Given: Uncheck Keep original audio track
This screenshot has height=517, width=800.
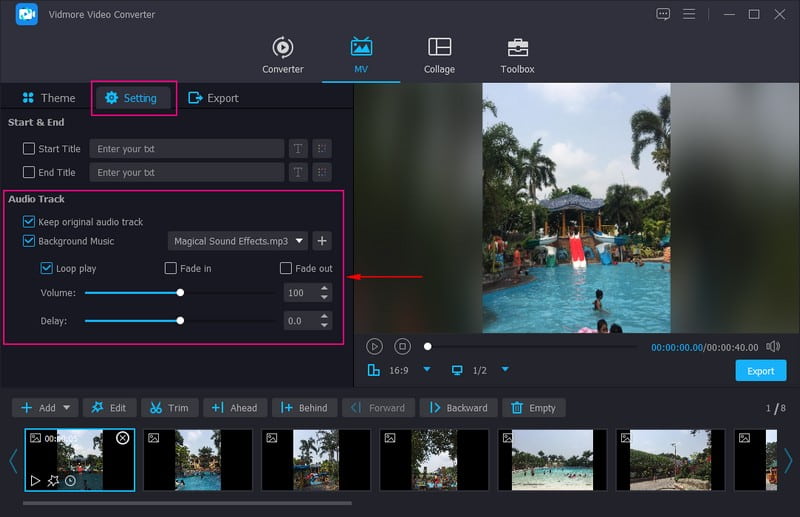Looking at the screenshot, I should pyautogui.click(x=29, y=221).
